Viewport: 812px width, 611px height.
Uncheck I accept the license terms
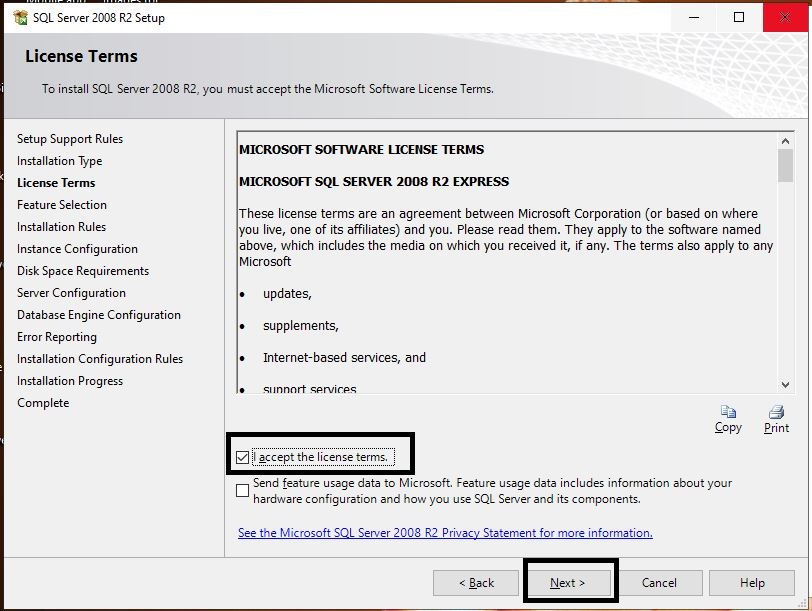(242, 457)
